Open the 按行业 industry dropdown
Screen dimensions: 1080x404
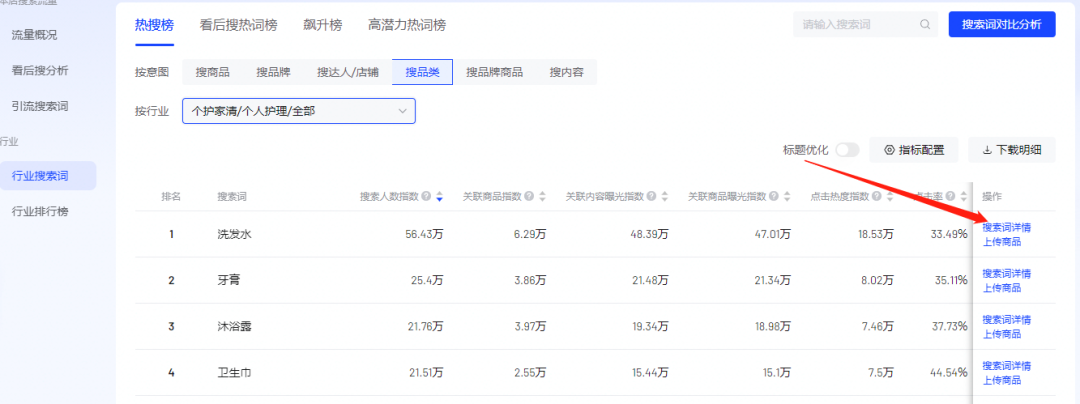[x=298, y=111]
